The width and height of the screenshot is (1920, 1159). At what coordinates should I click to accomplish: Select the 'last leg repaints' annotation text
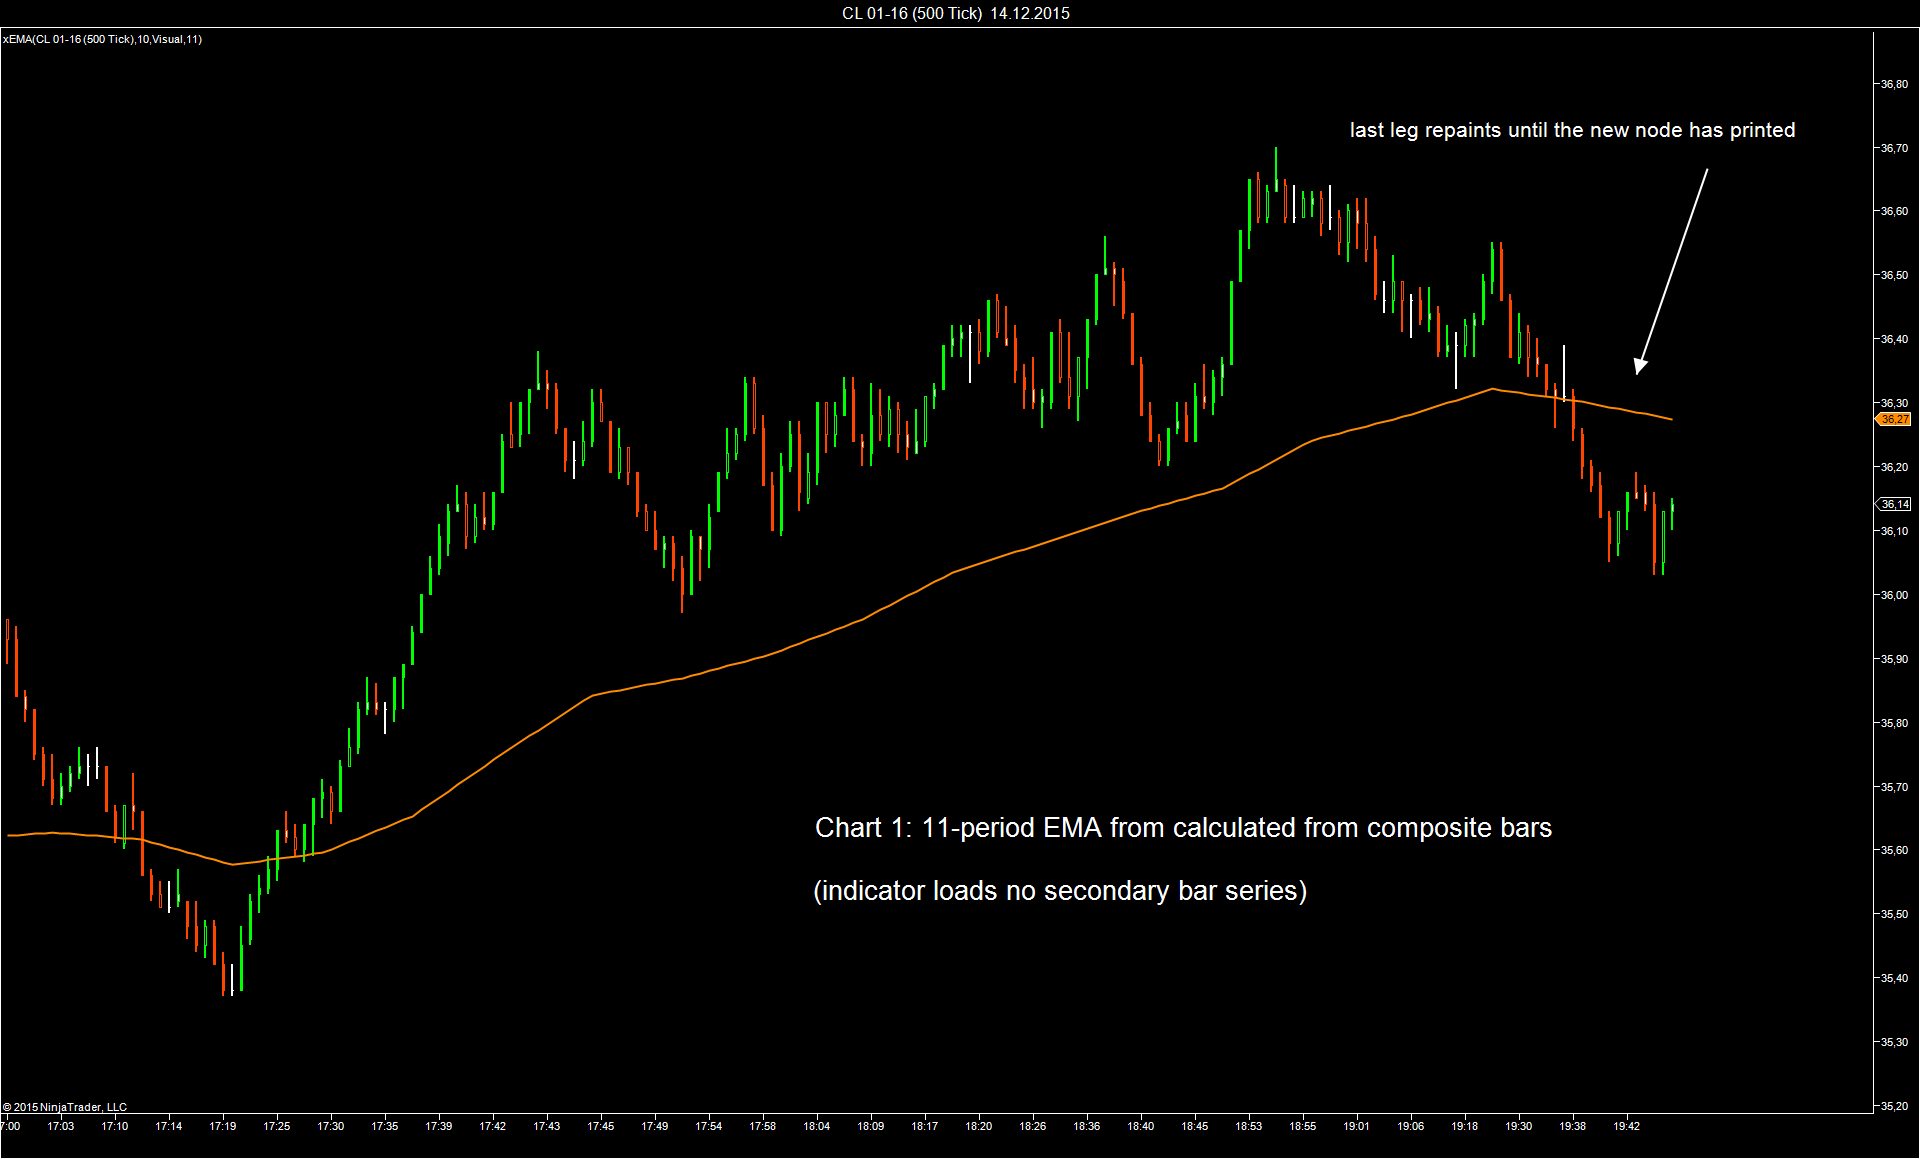click(x=1571, y=130)
